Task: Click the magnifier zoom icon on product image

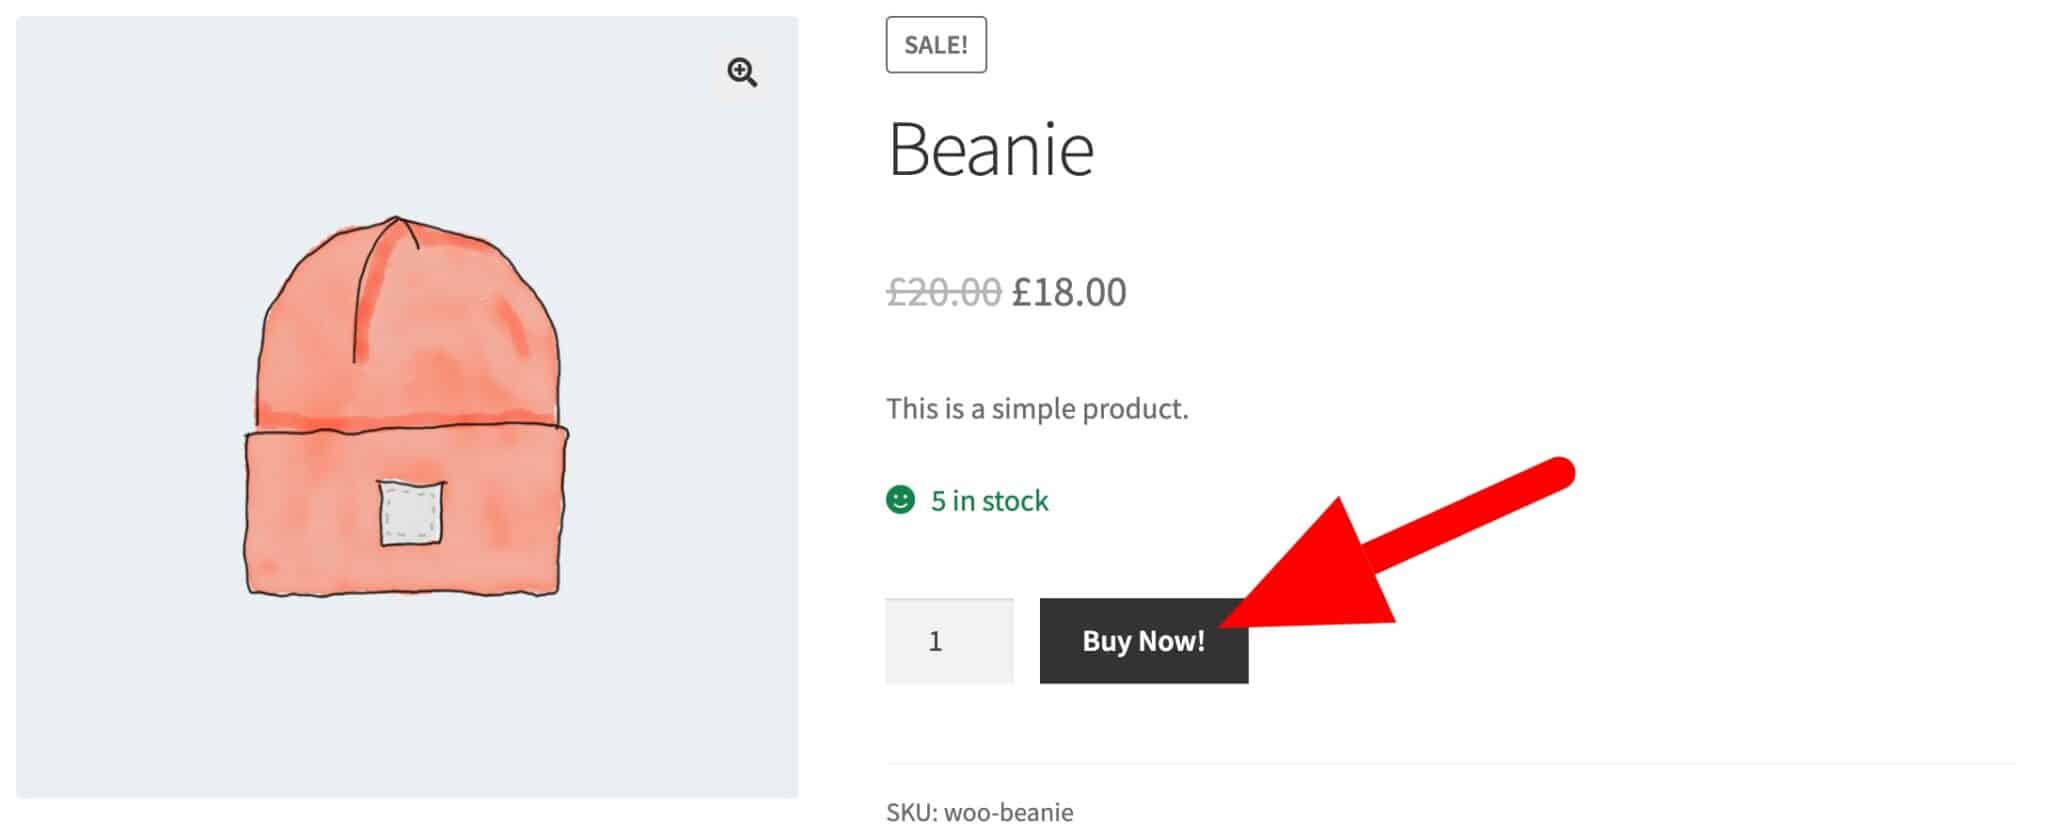Action: click(x=742, y=72)
